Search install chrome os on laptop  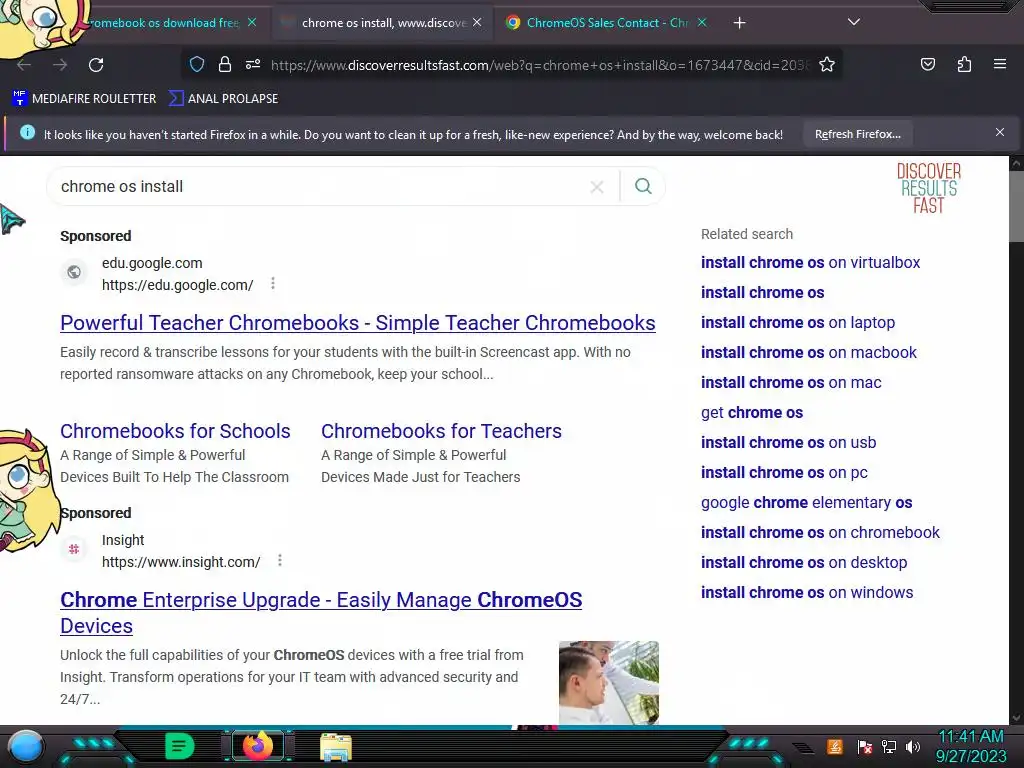797,323
